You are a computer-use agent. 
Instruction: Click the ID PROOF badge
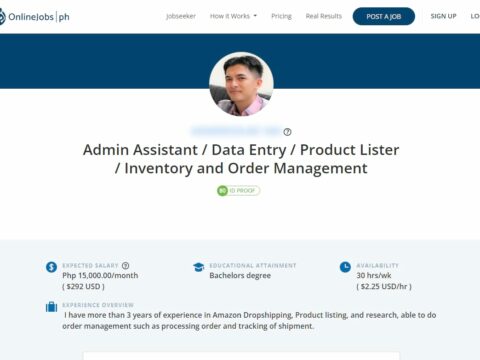point(238,191)
